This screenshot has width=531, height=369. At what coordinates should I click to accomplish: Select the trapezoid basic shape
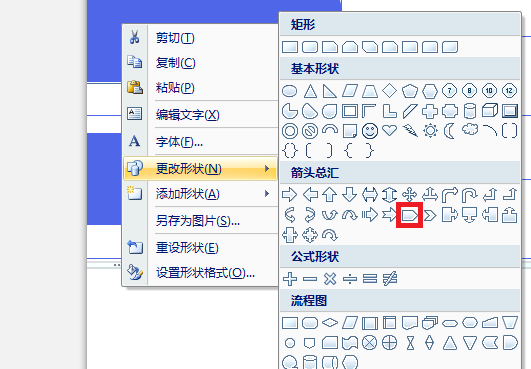click(x=370, y=91)
